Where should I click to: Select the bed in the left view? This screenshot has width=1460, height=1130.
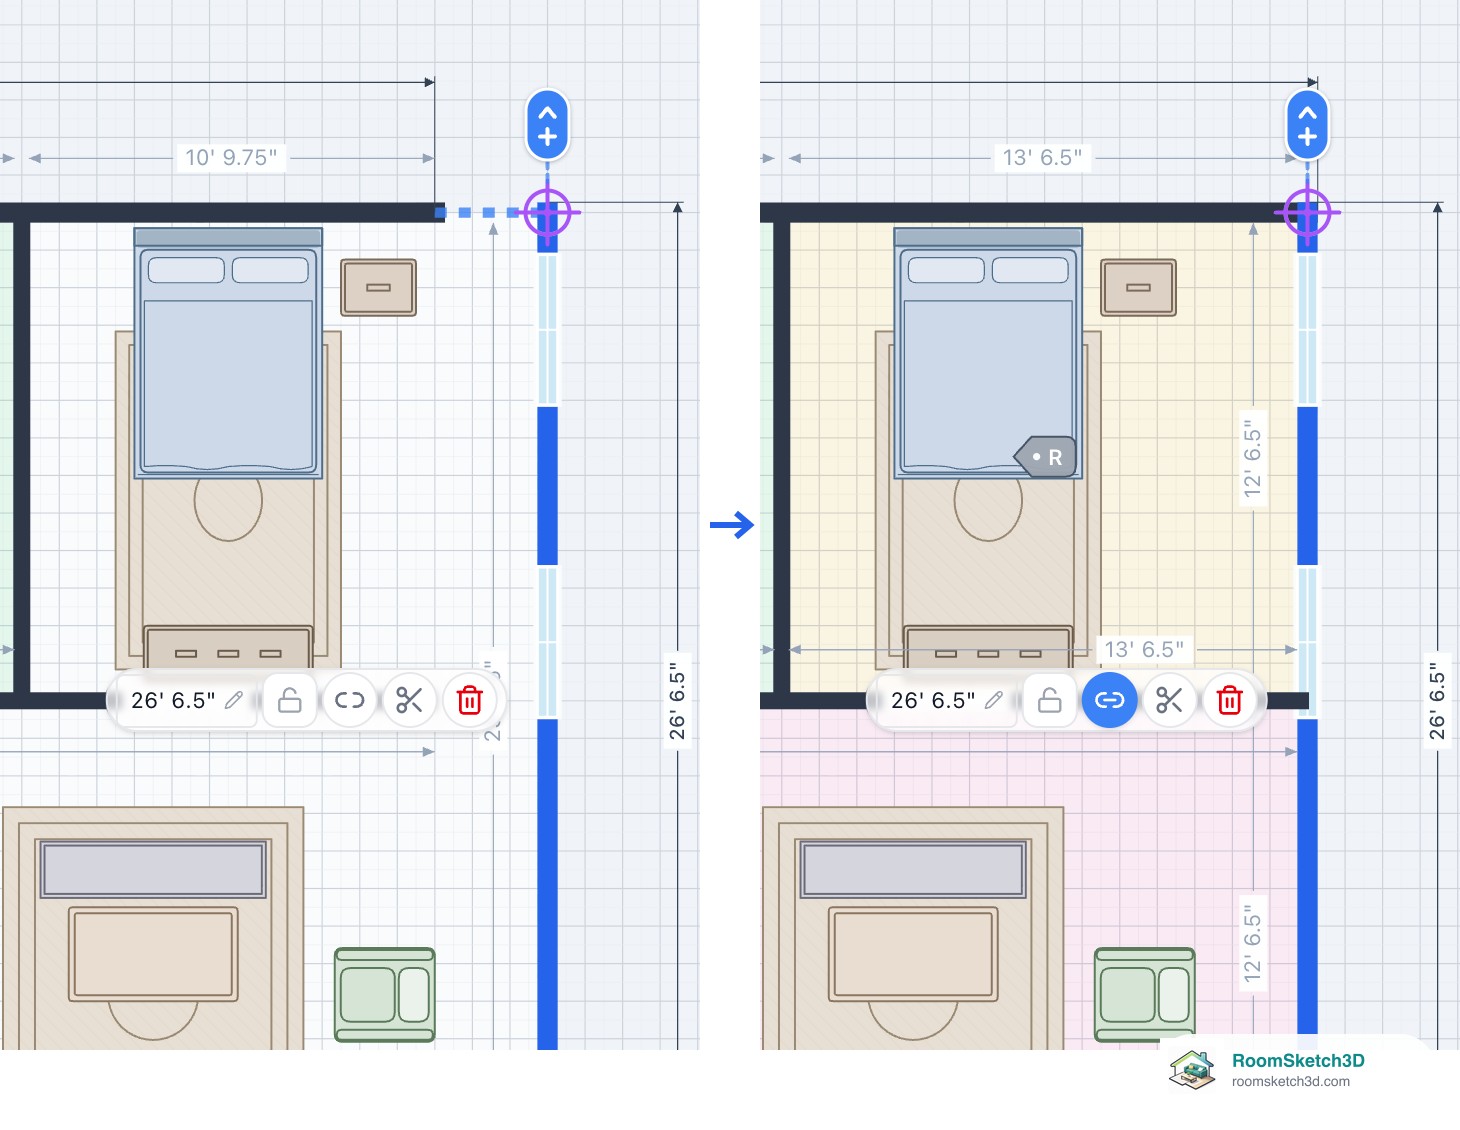coord(228,353)
